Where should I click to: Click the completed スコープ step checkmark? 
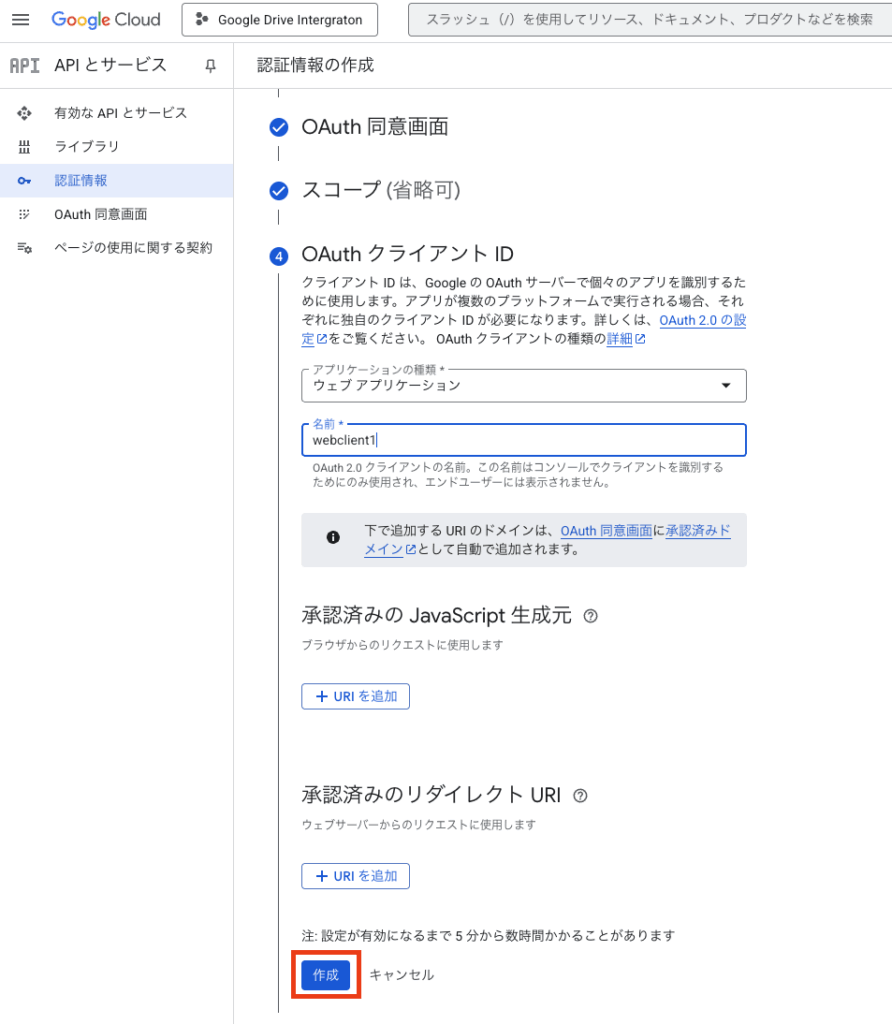click(280, 190)
